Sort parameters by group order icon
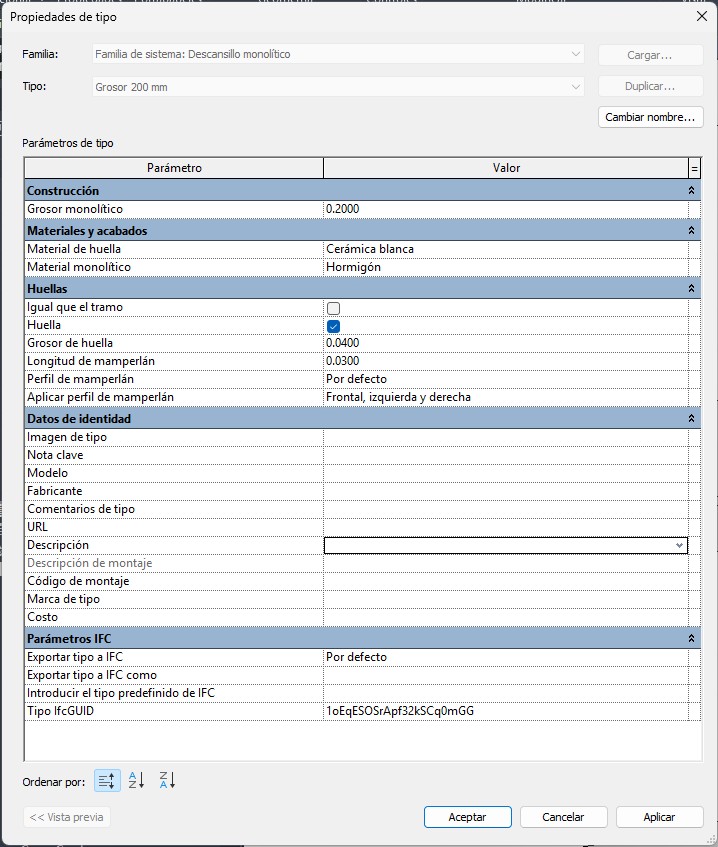 [x=107, y=781]
